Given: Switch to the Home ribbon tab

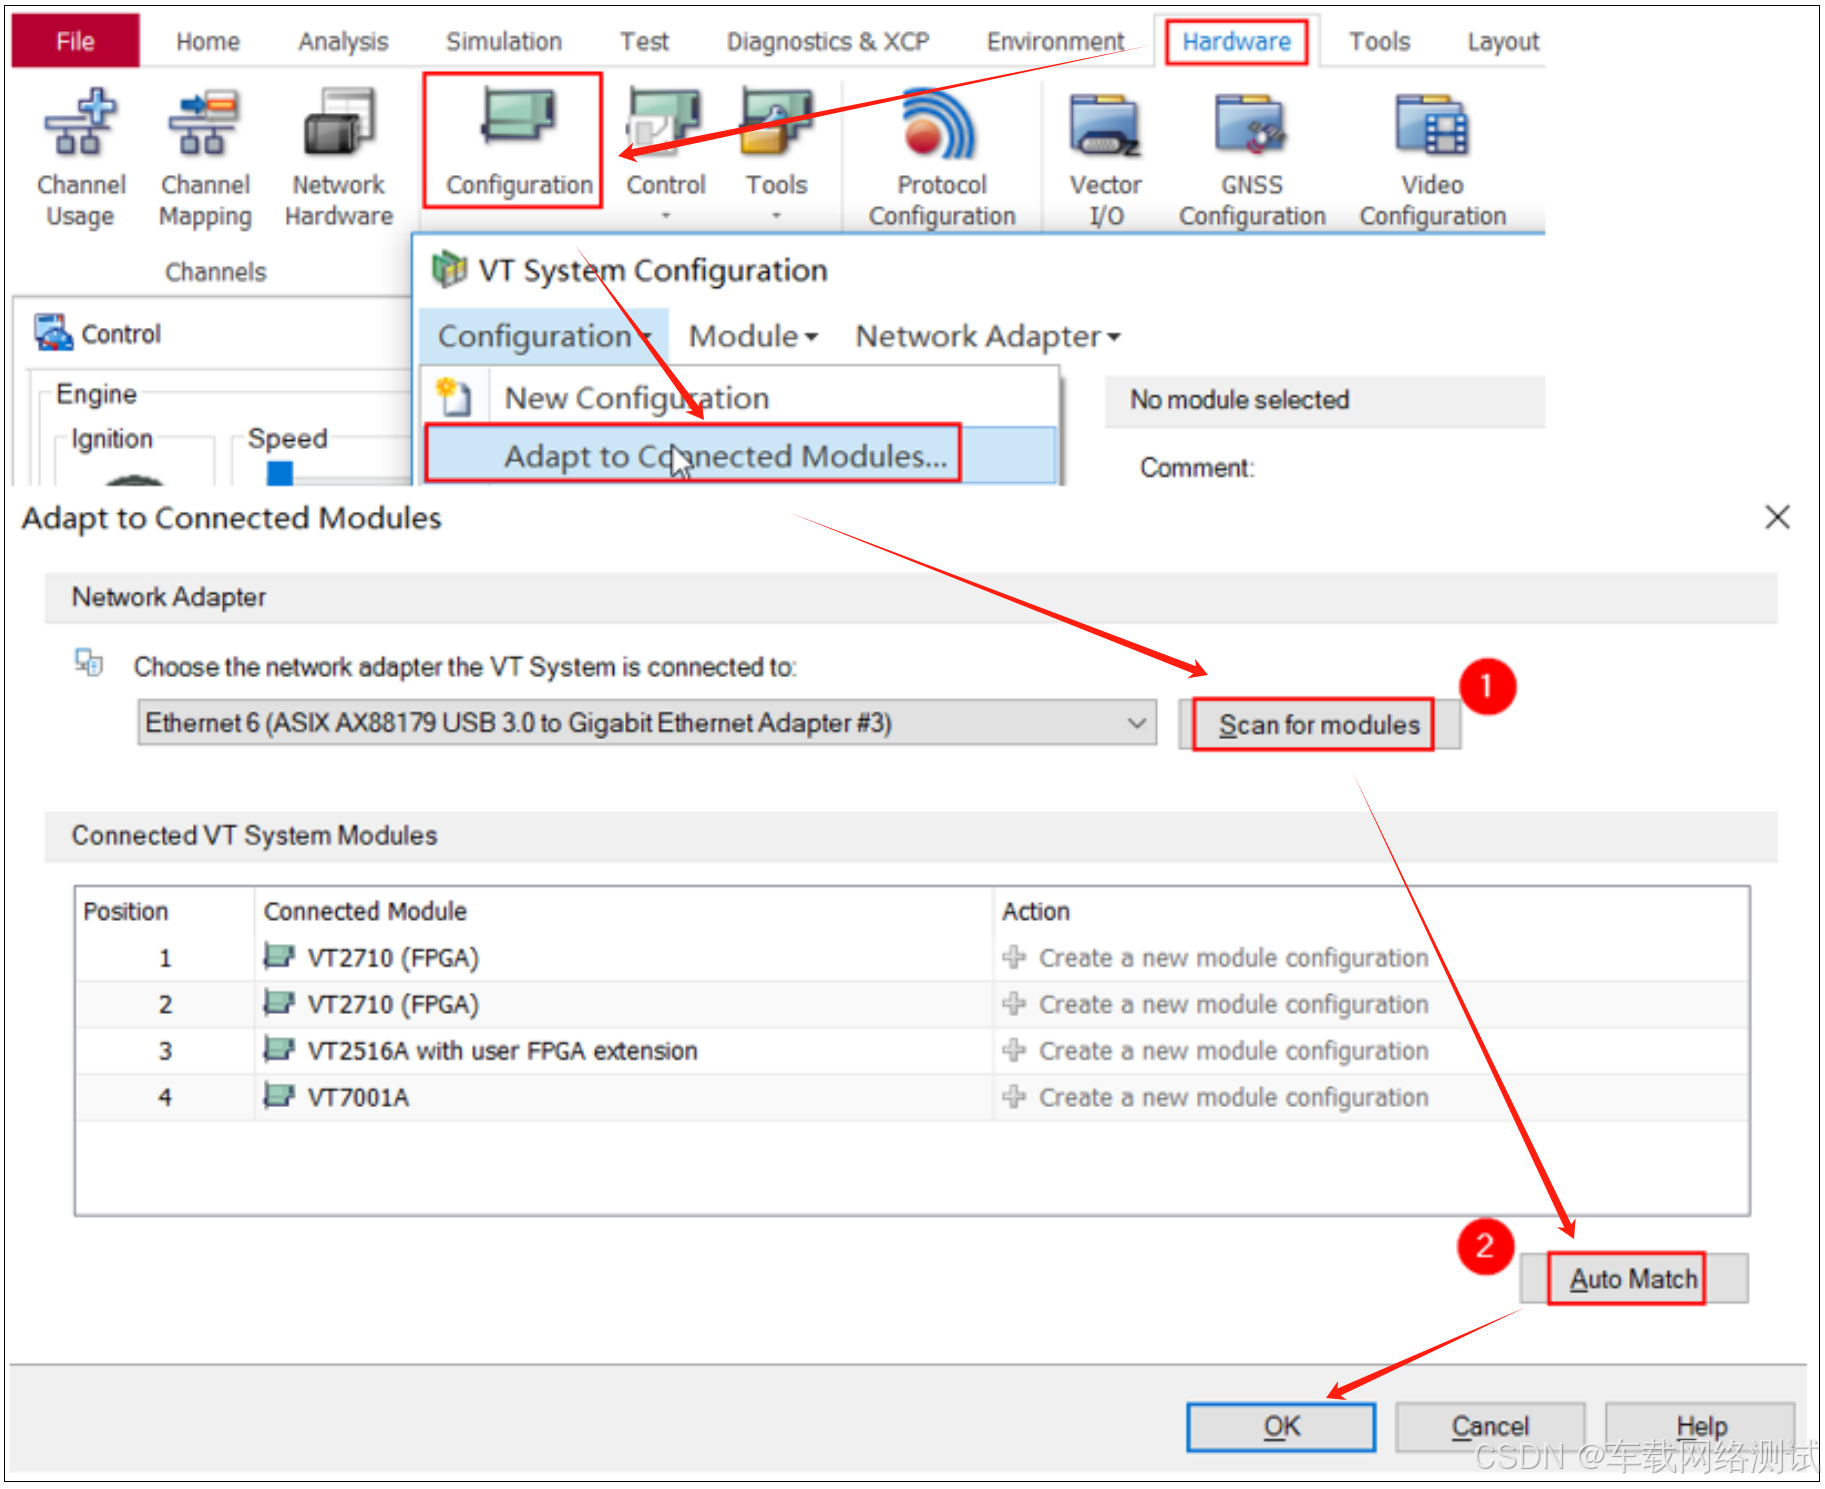Looking at the screenshot, I should pyautogui.click(x=208, y=41).
